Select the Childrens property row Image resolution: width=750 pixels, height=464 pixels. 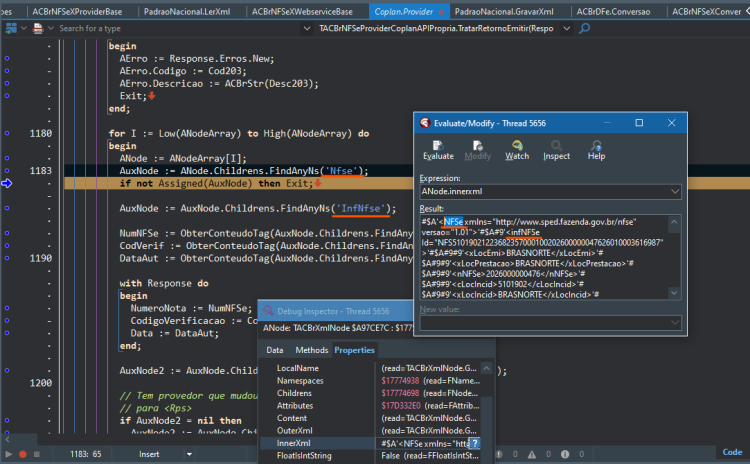pos(371,393)
